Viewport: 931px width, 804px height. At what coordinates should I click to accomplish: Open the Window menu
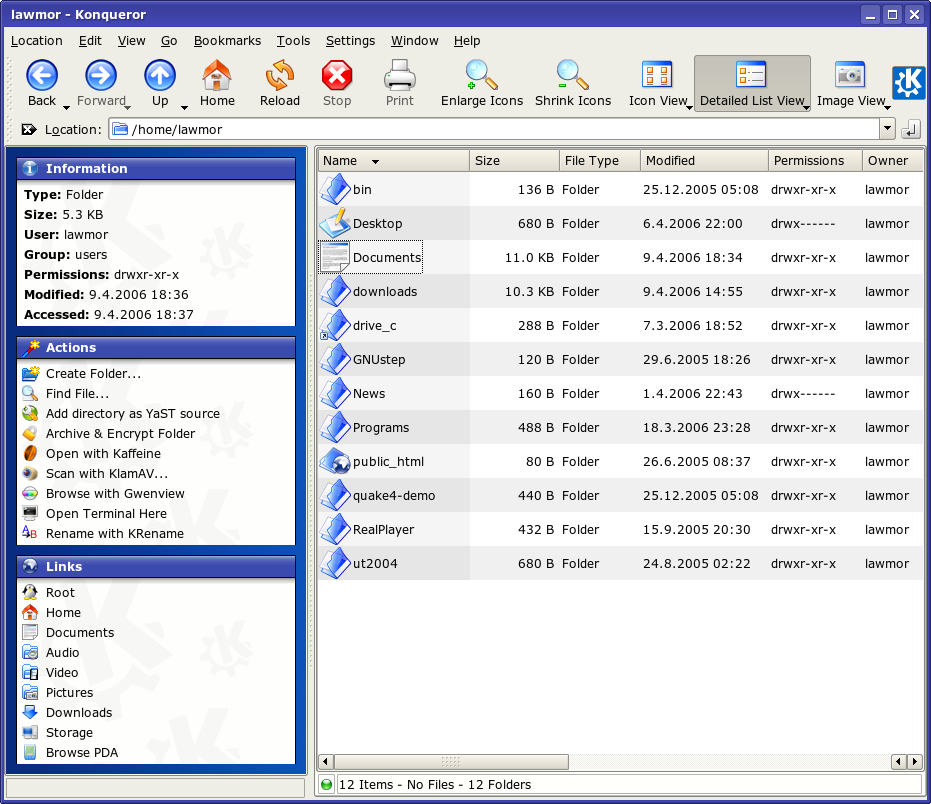pos(414,41)
